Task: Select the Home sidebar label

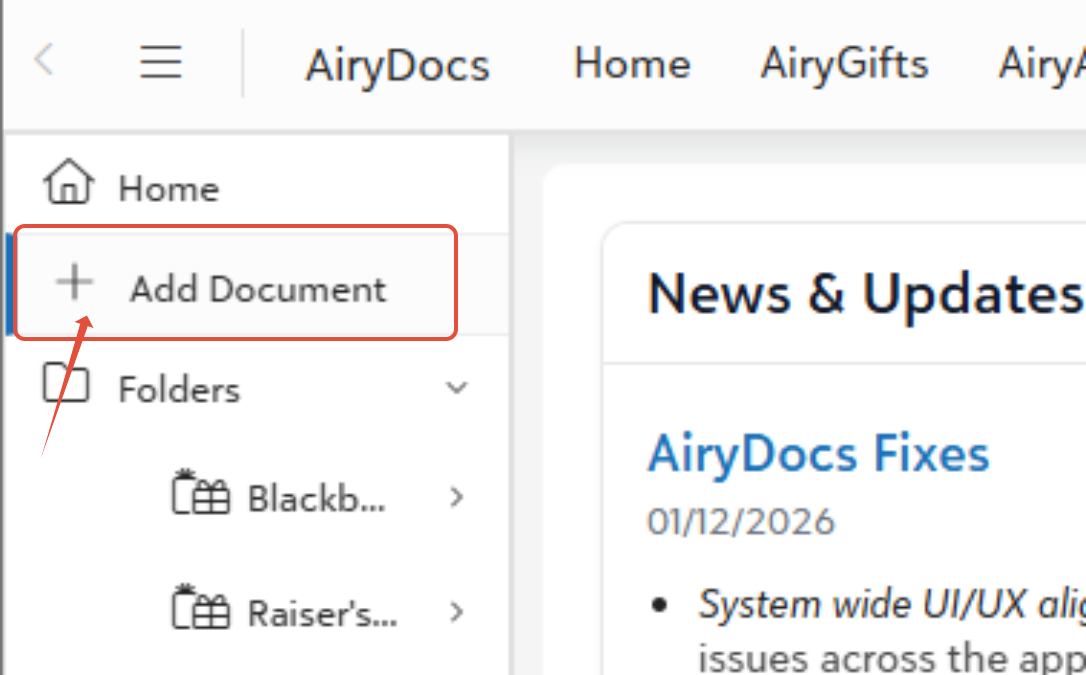Action: pyautogui.click(x=169, y=188)
